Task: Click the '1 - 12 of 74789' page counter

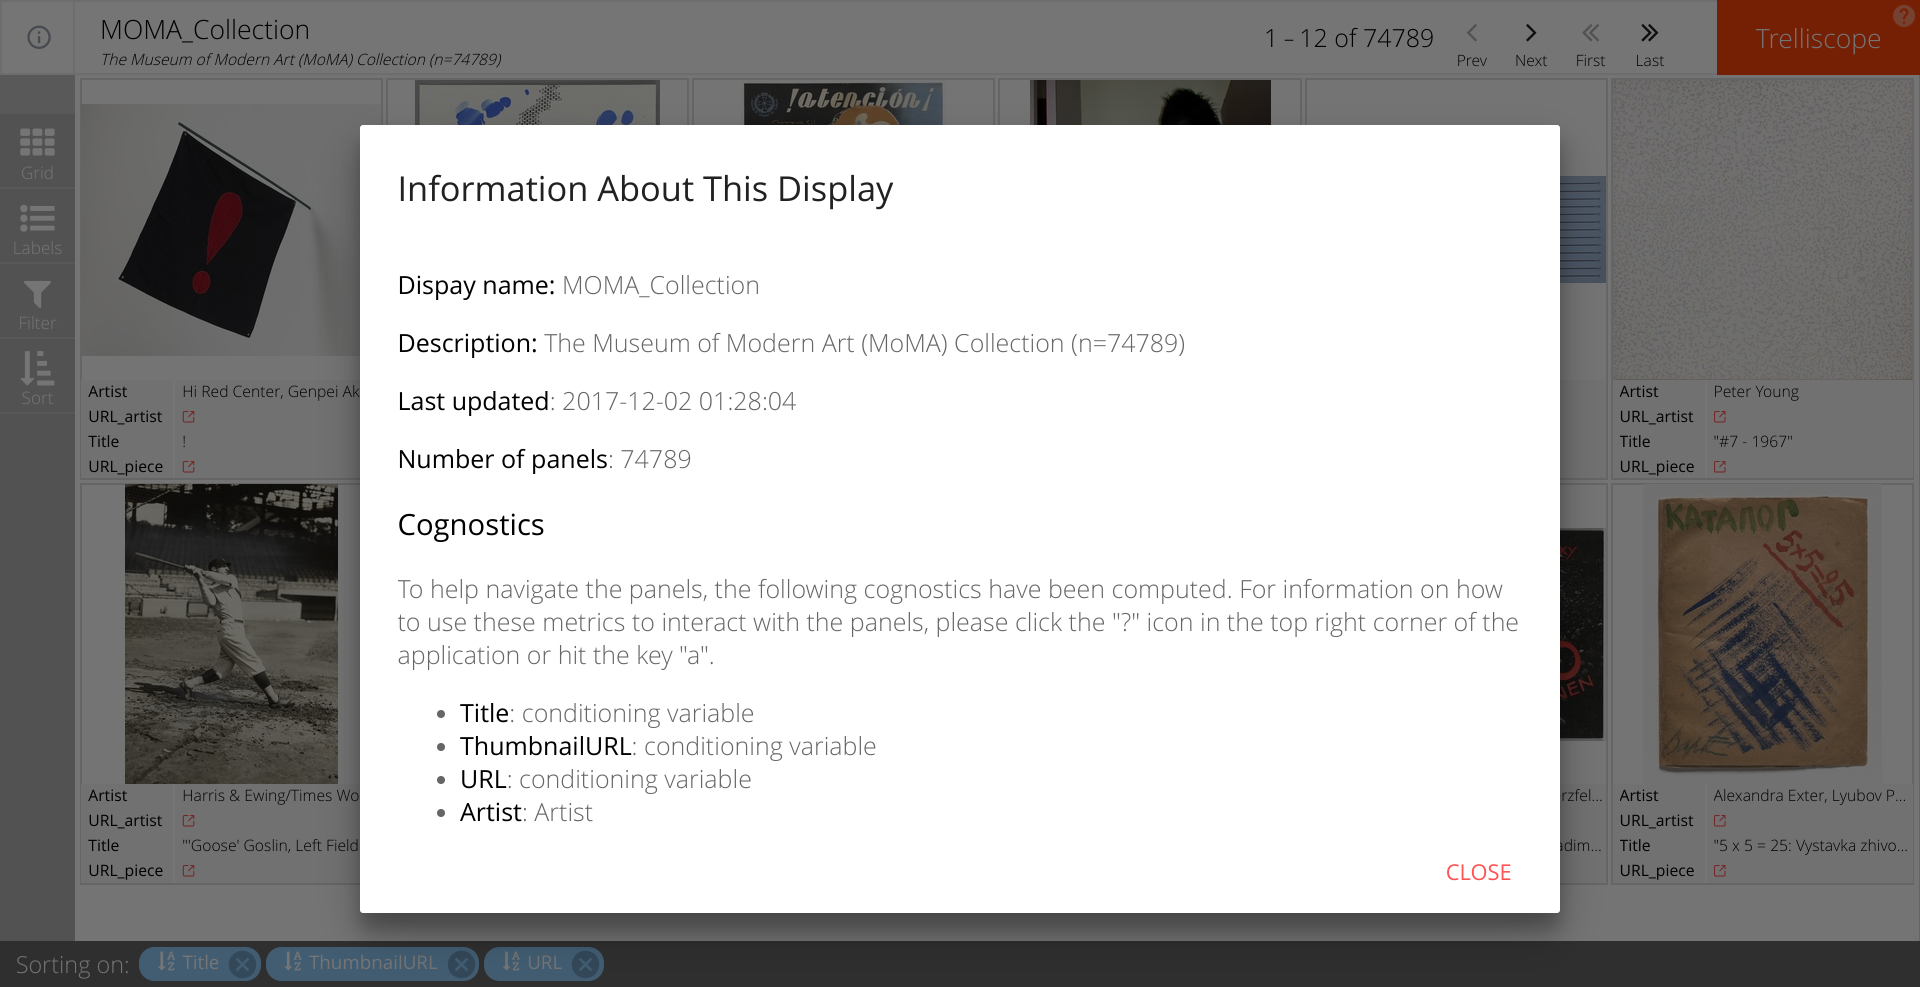Action: pyautogui.click(x=1349, y=38)
